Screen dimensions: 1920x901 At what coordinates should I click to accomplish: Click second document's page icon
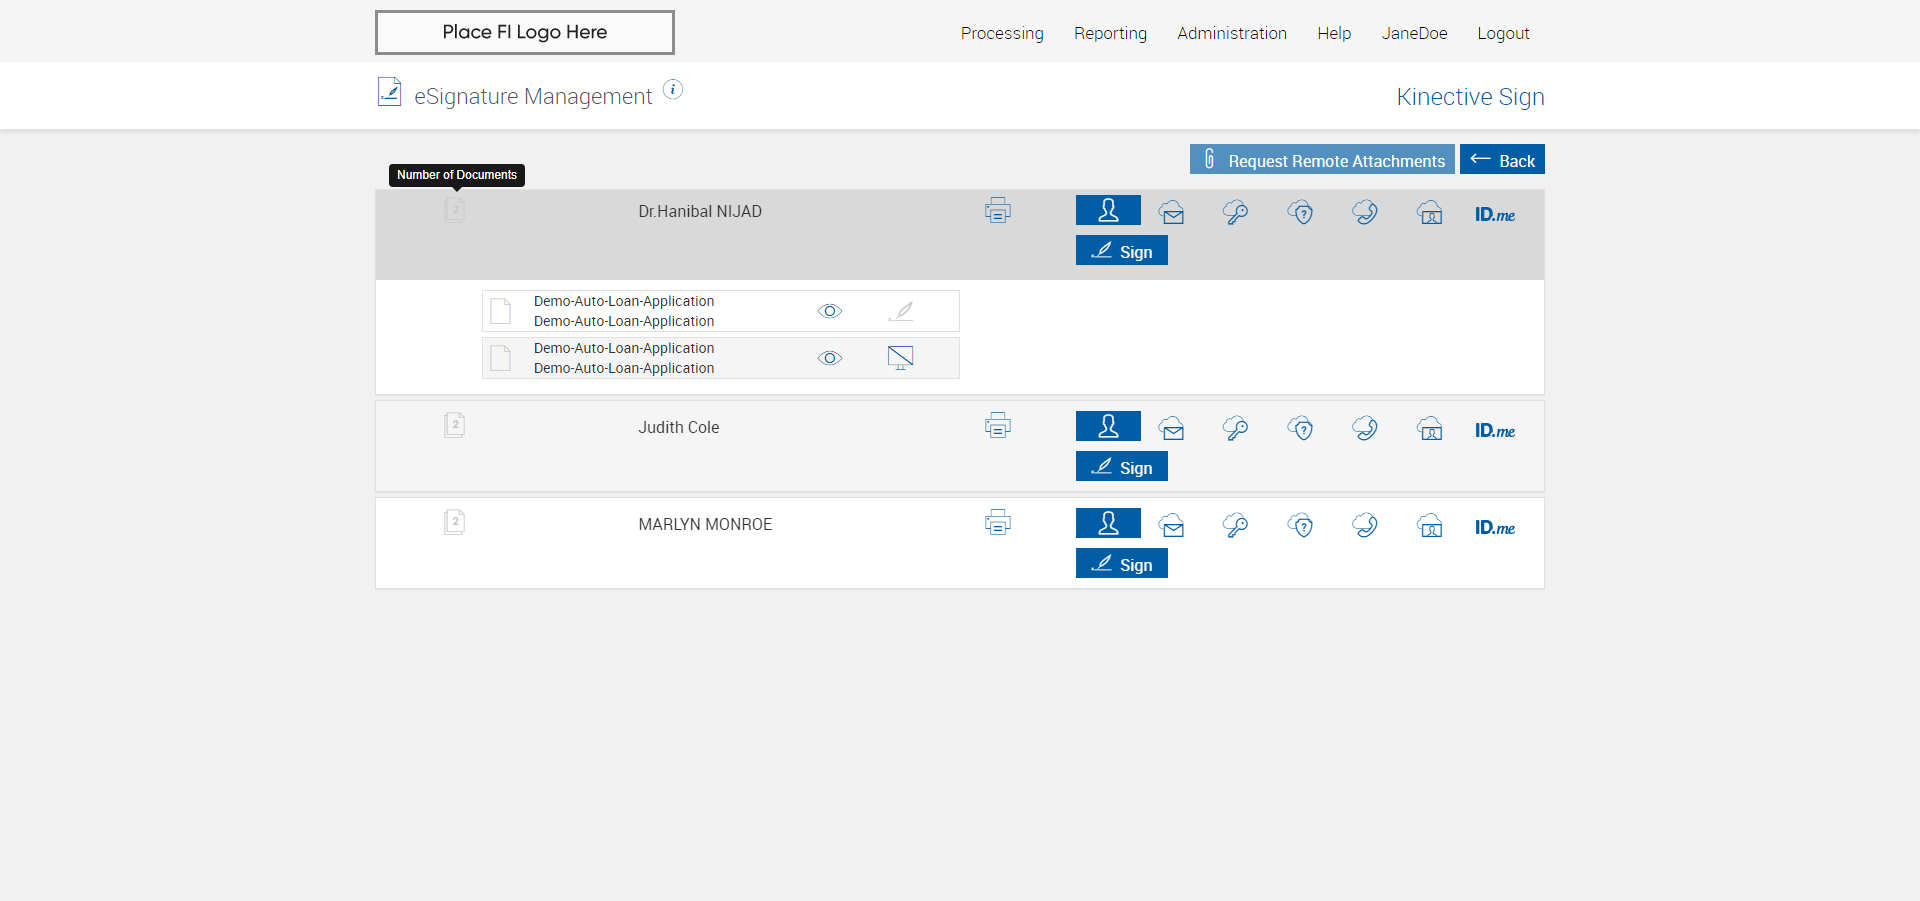(x=501, y=358)
